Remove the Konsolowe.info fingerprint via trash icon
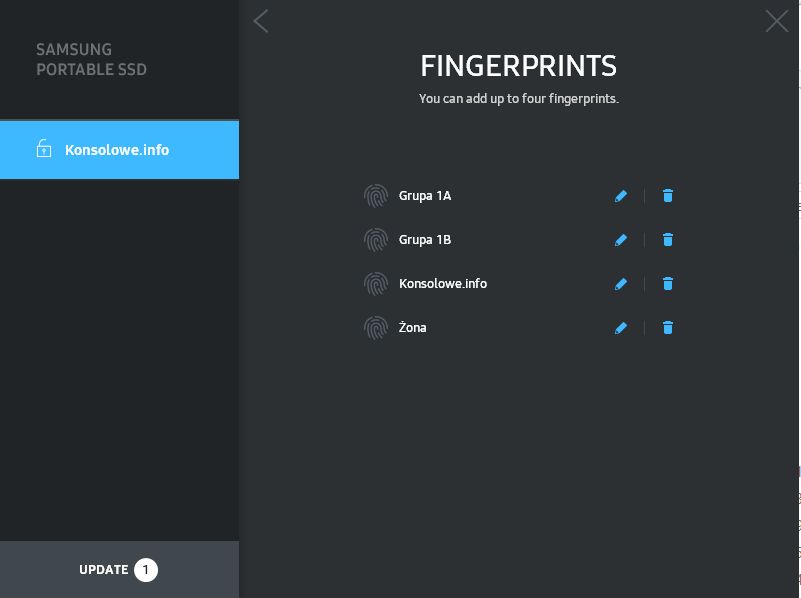Image resolution: width=801 pixels, height=598 pixels. [668, 284]
